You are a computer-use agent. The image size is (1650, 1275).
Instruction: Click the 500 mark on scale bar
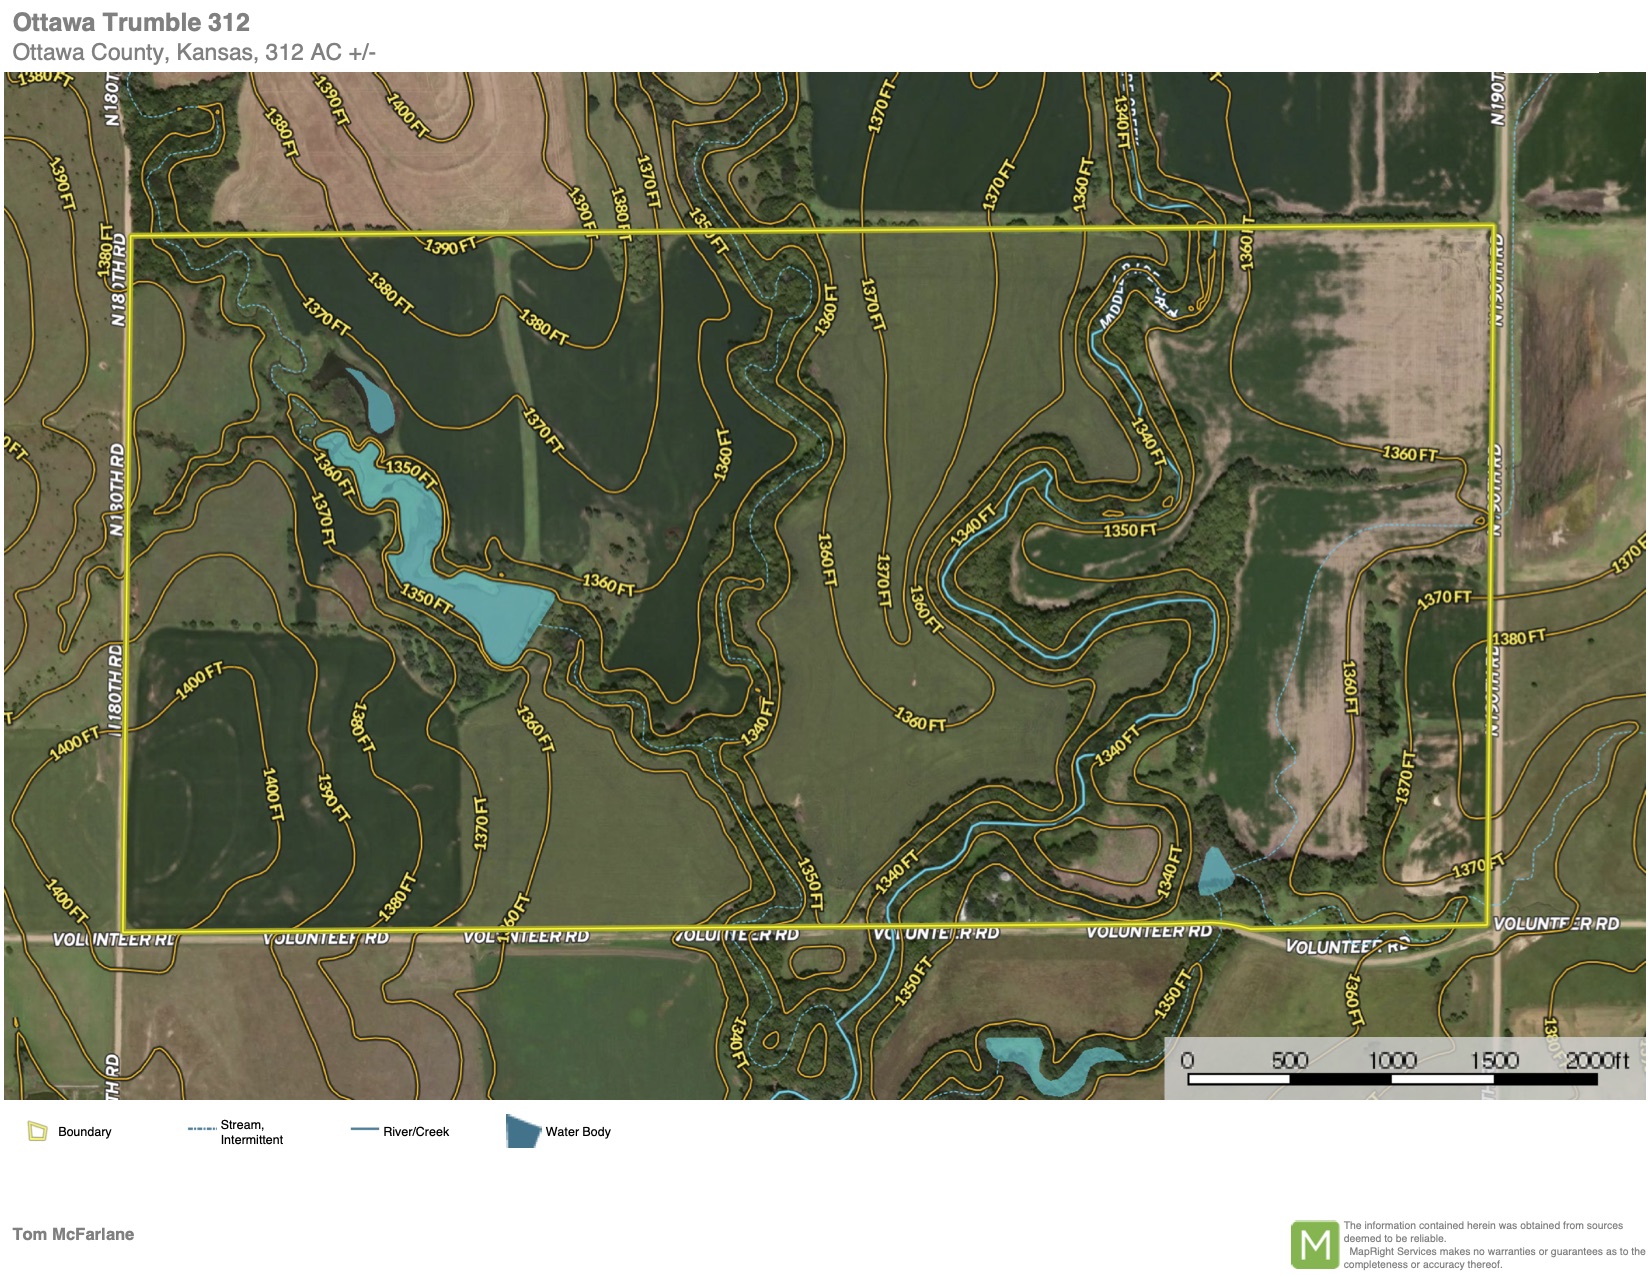coord(1289,1060)
